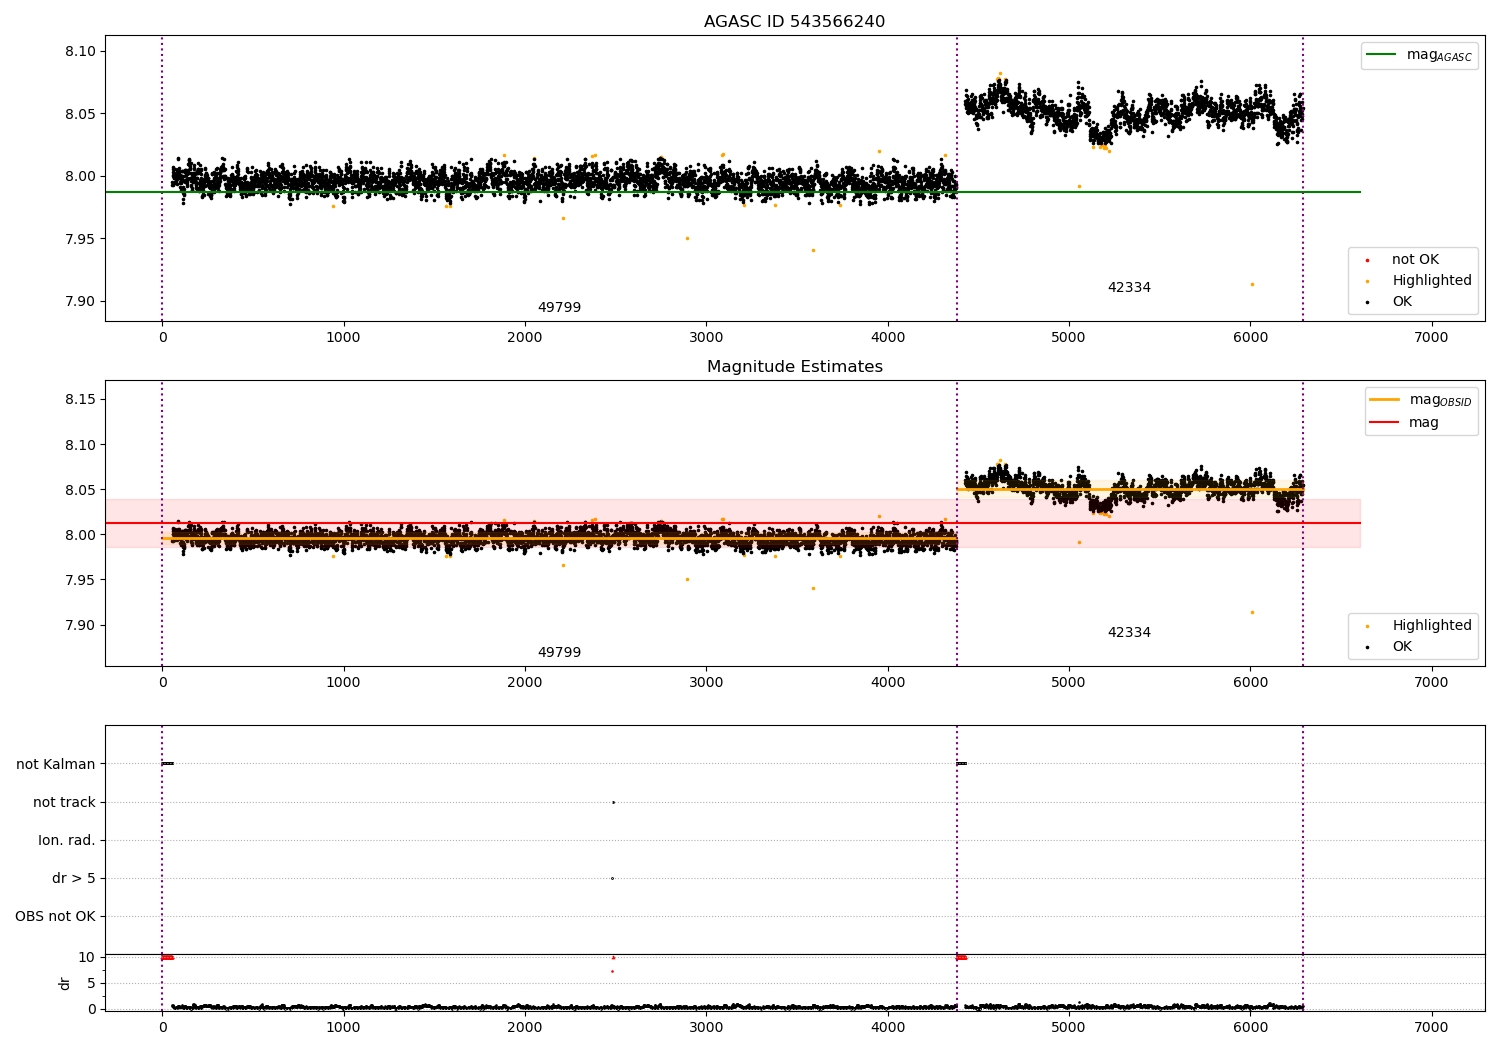The width and height of the screenshot is (1500, 1050).
Task: Click the 49799 label in Magnitude Estimates plot
Action: click(559, 653)
